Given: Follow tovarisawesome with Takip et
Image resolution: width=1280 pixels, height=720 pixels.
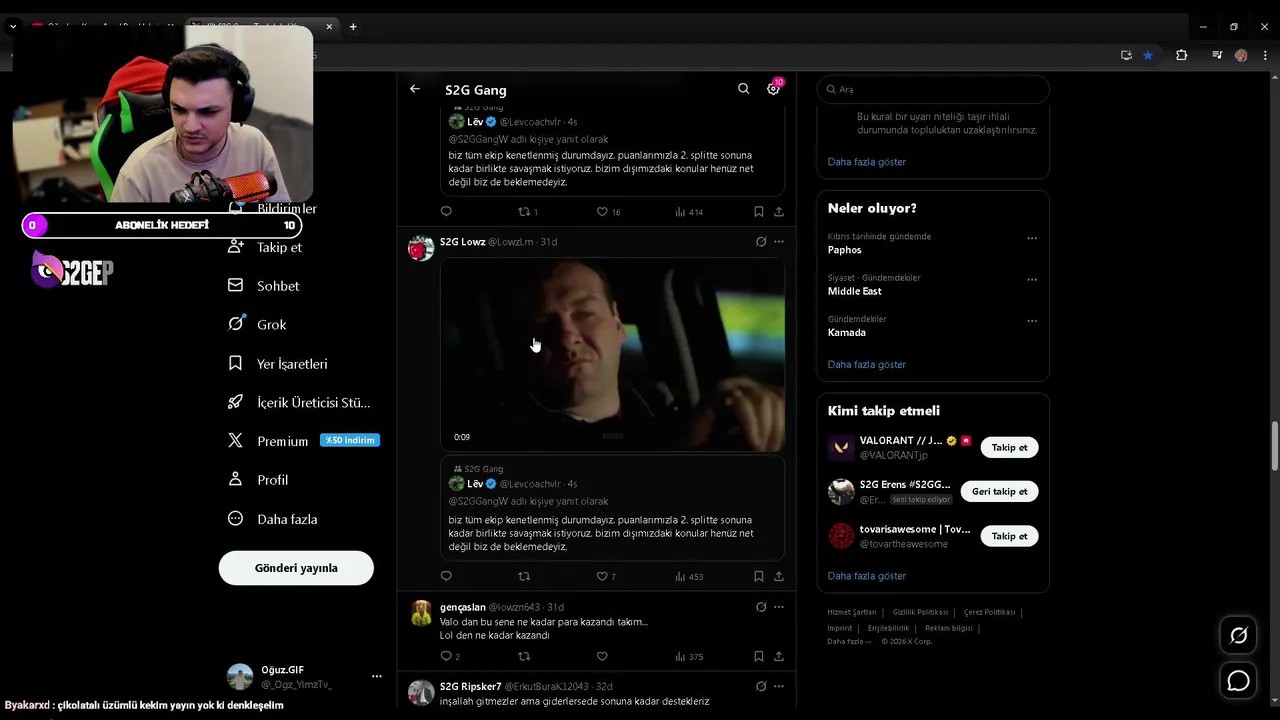Looking at the screenshot, I should pyautogui.click(x=1009, y=536).
